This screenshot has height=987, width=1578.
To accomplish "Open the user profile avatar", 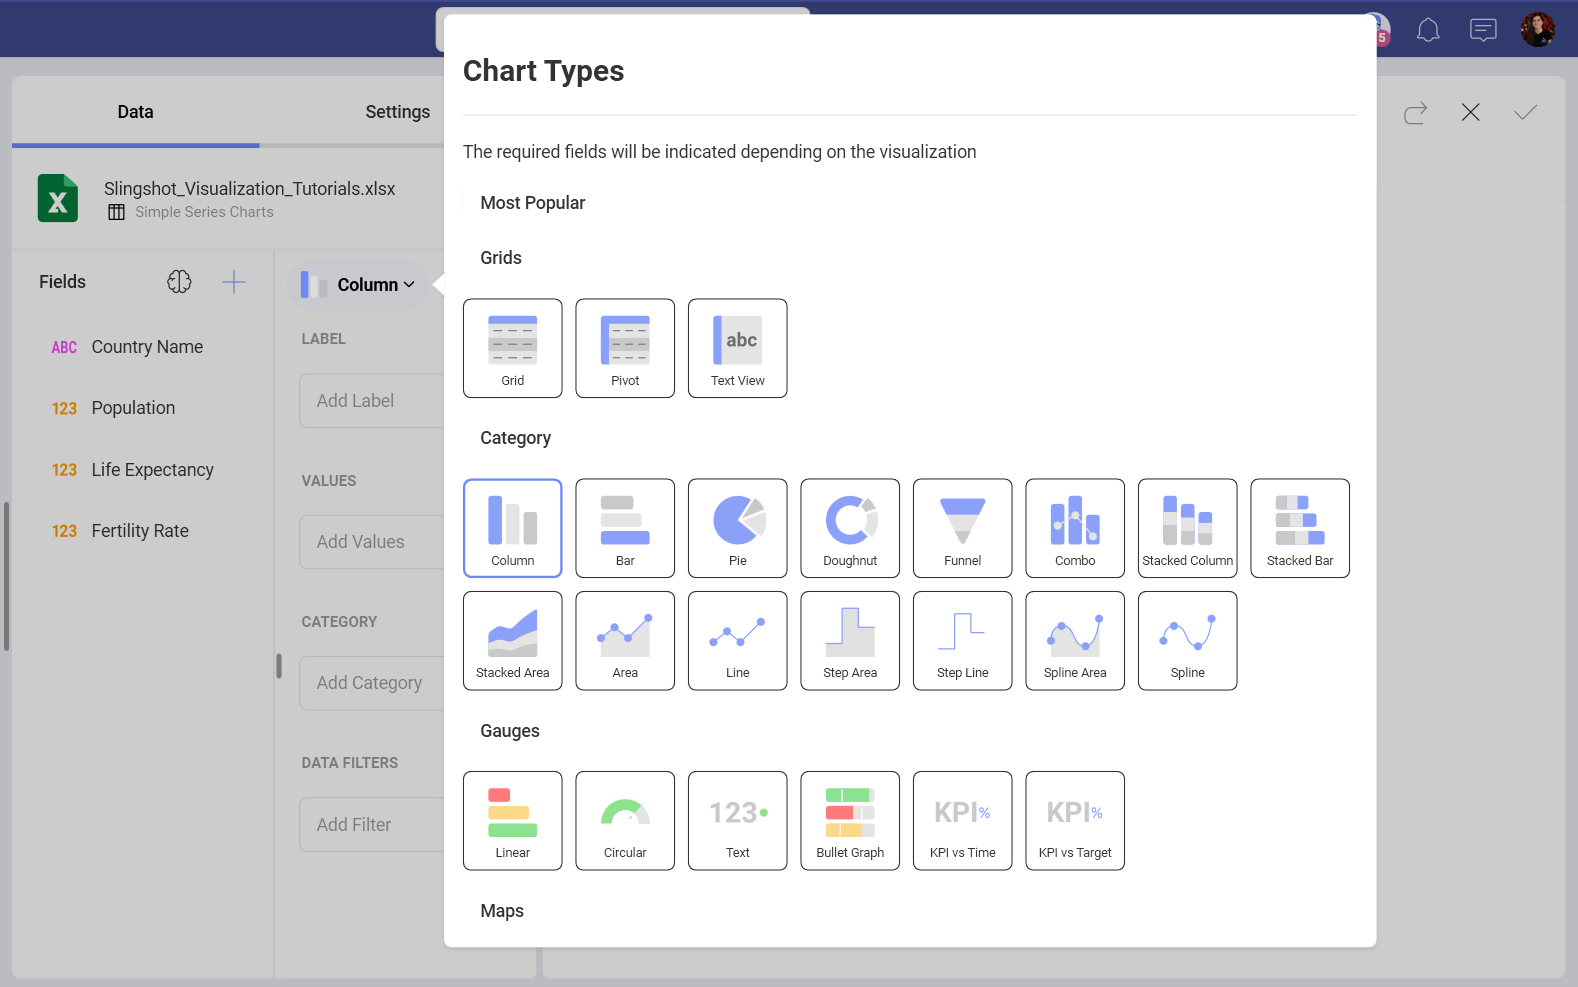I will (1538, 30).
